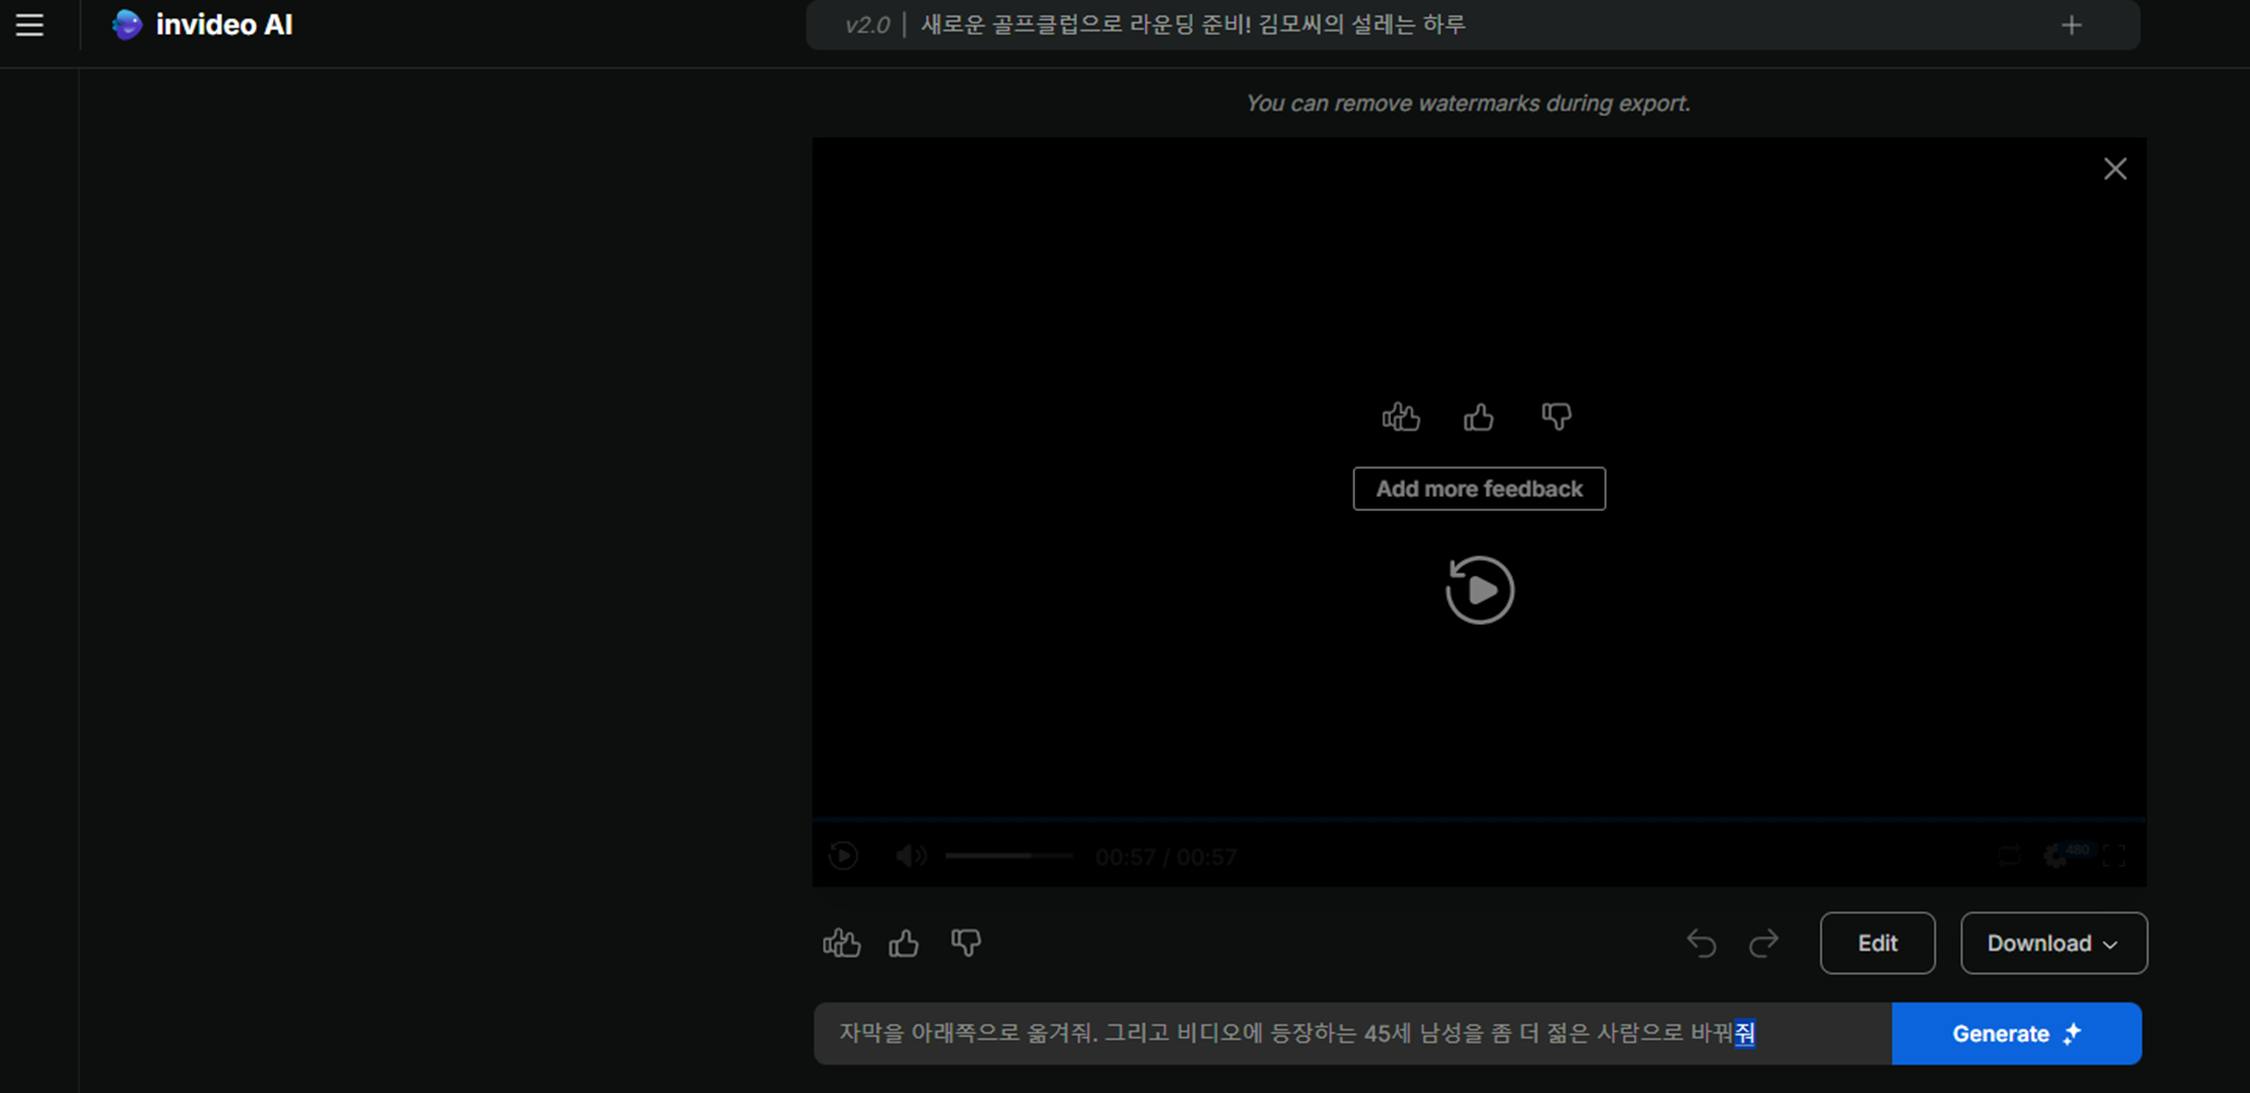Add a new version with plus icon
The image size is (2250, 1093).
tap(2071, 26)
